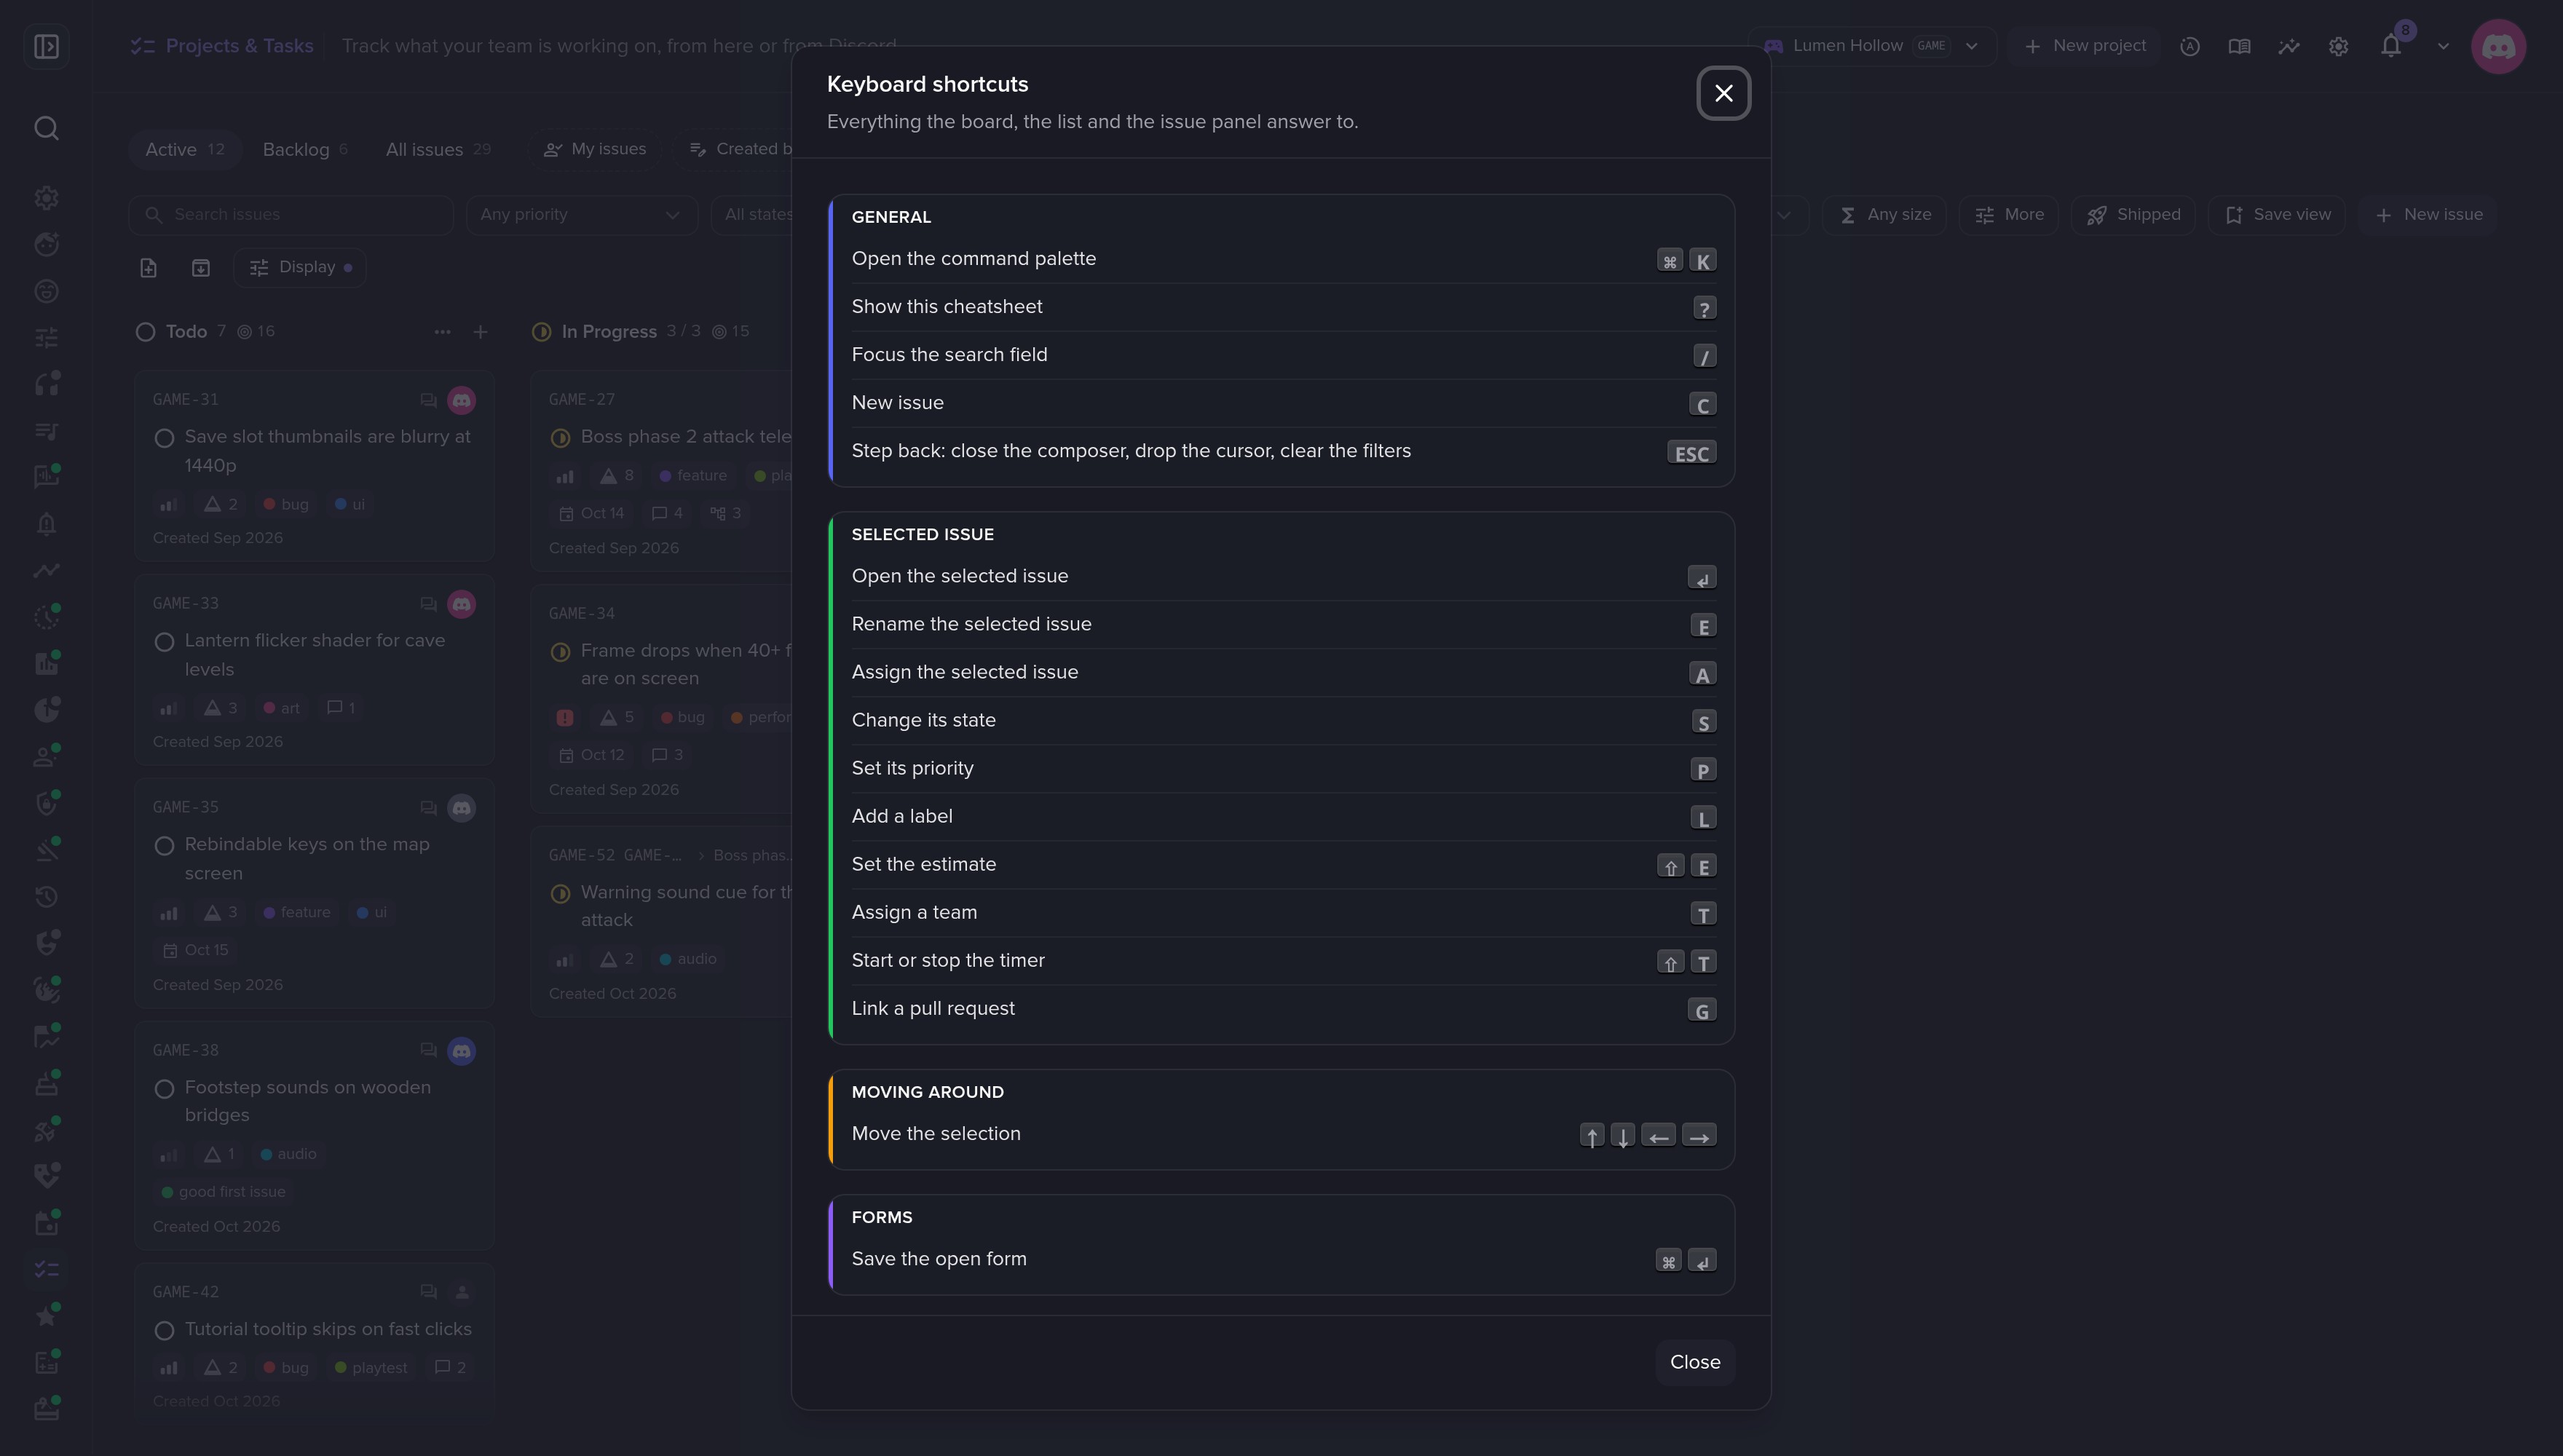Switch to the Active tab

[185, 149]
